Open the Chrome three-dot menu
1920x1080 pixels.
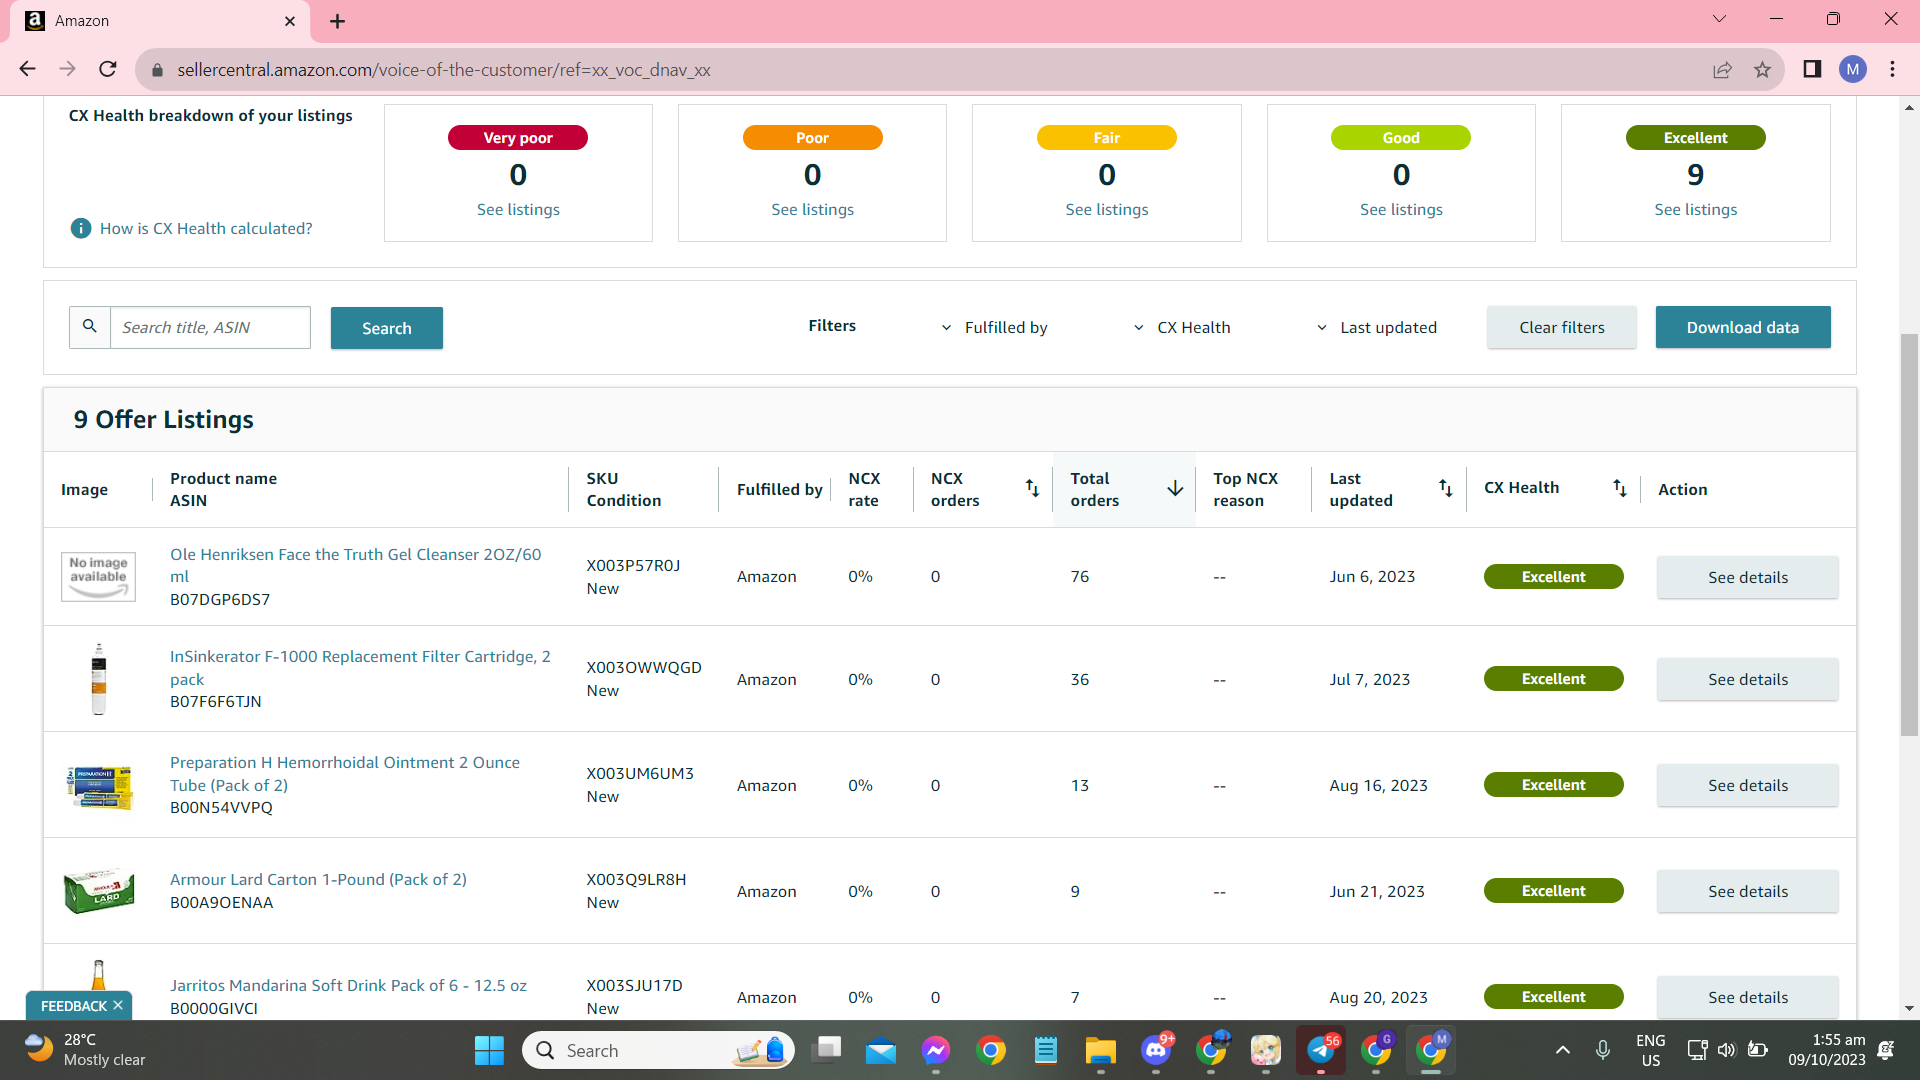(x=1892, y=69)
